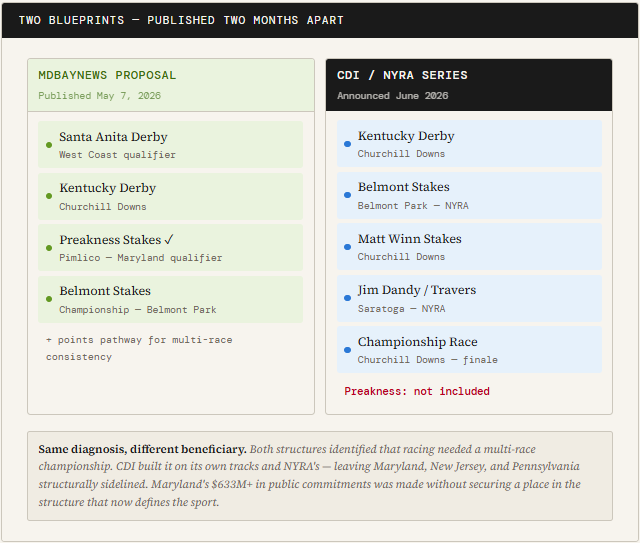The width and height of the screenshot is (640, 543).
Task: Click 'Championship — Belmont Park' subtitle
Action: tap(138, 309)
